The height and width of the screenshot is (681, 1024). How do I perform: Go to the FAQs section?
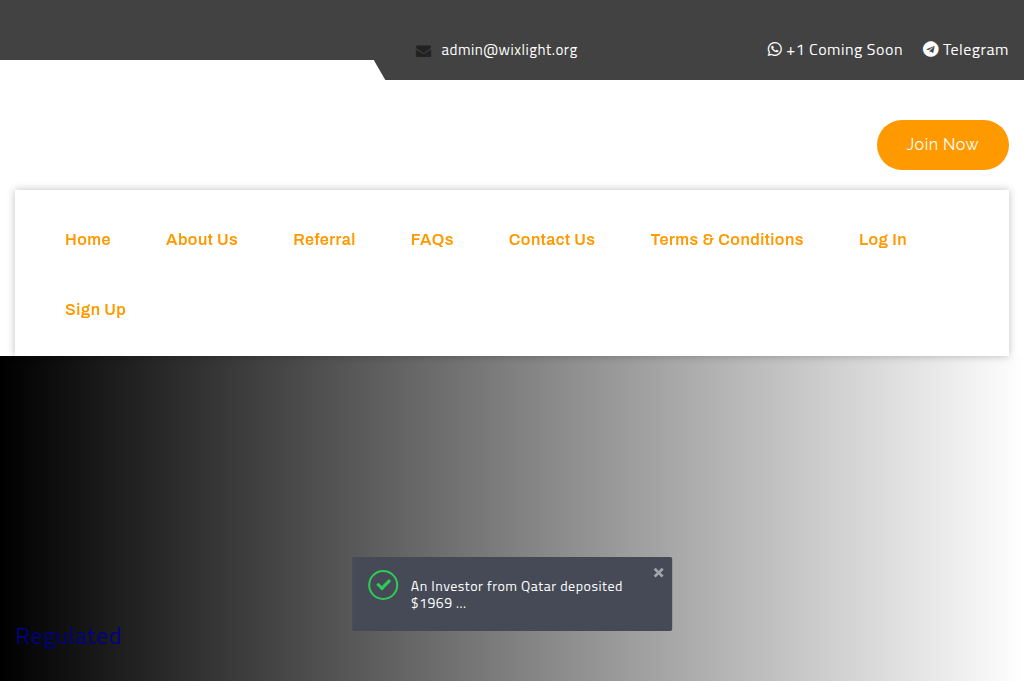click(x=432, y=239)
